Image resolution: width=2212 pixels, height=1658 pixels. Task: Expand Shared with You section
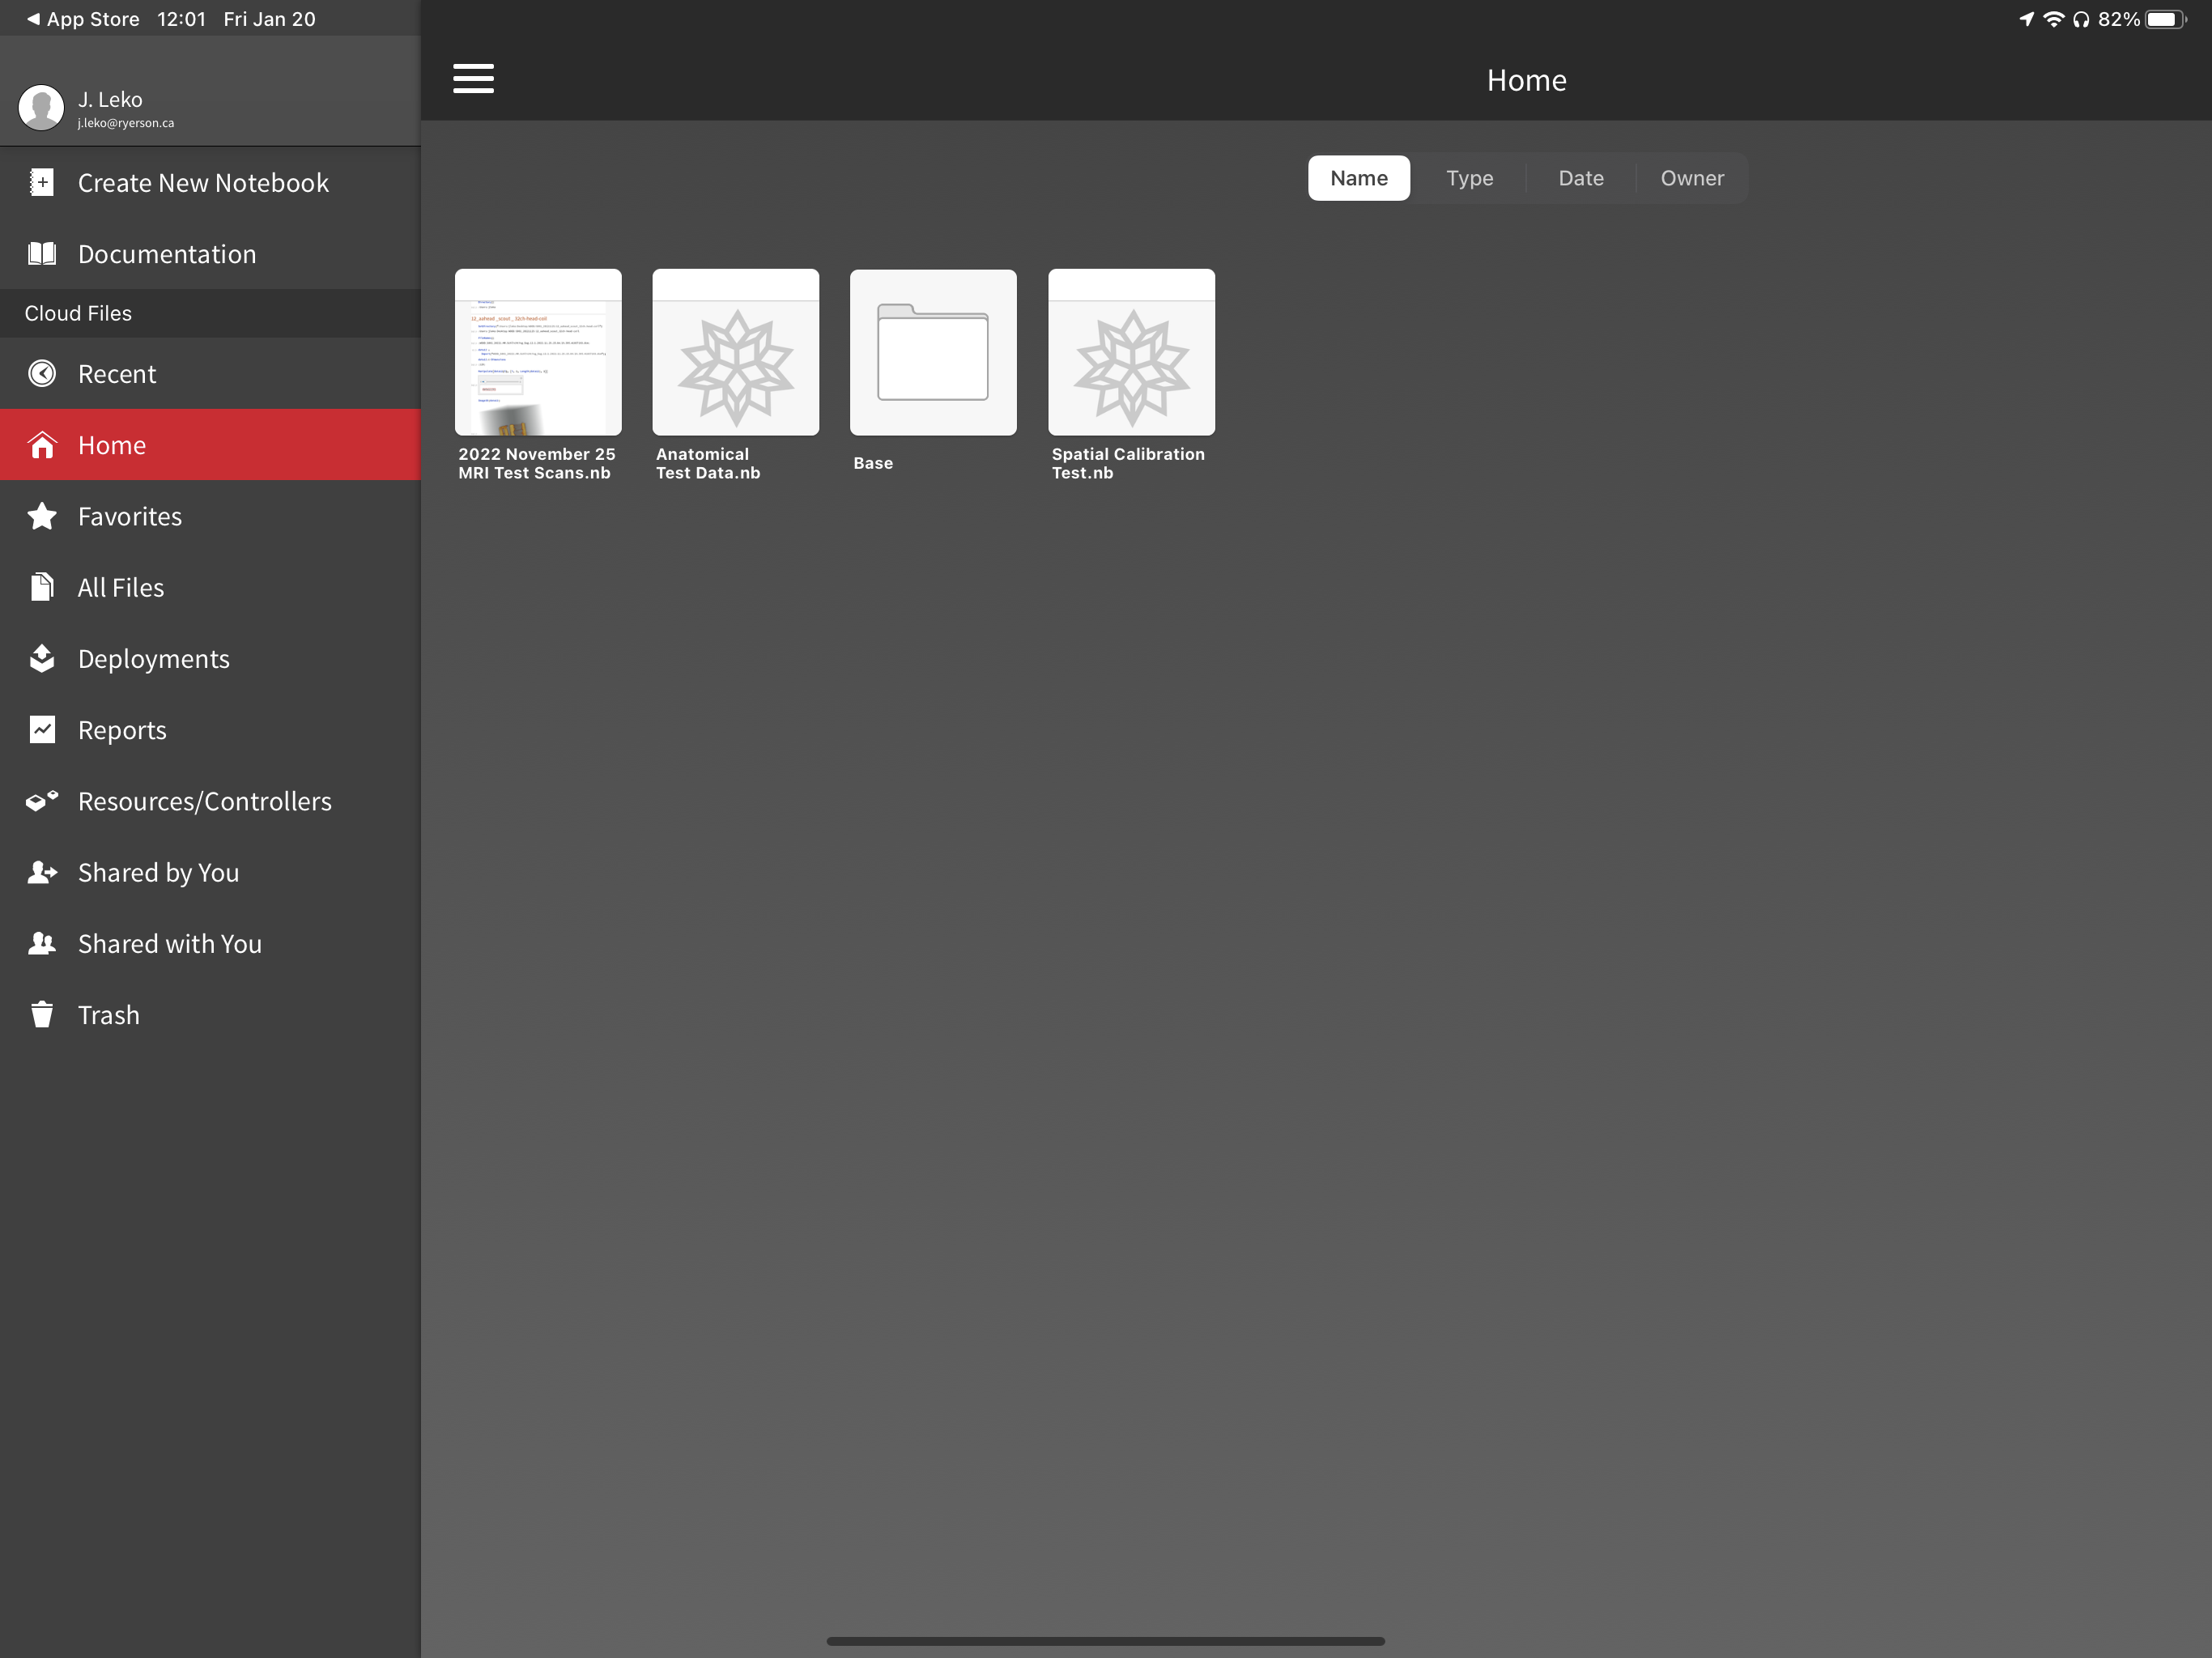pos(209,942)
